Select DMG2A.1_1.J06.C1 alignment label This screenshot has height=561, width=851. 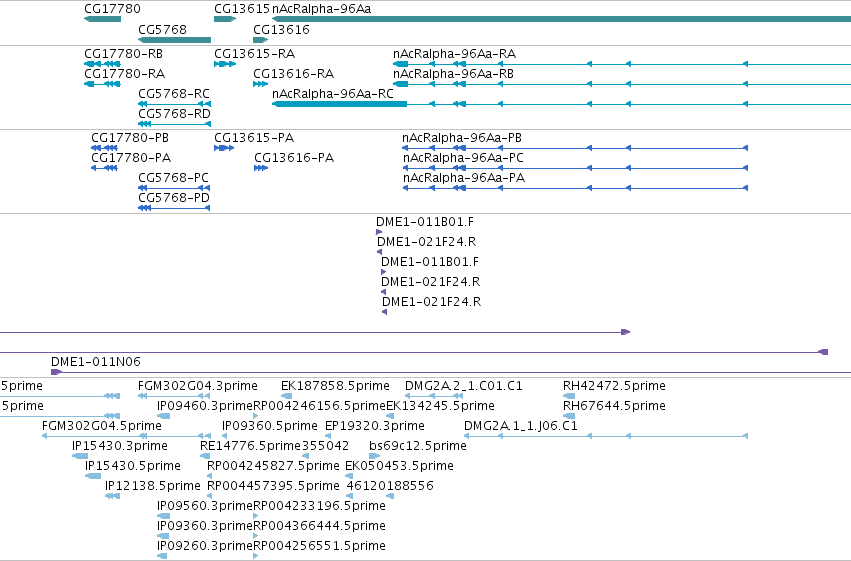coord(520,426)
